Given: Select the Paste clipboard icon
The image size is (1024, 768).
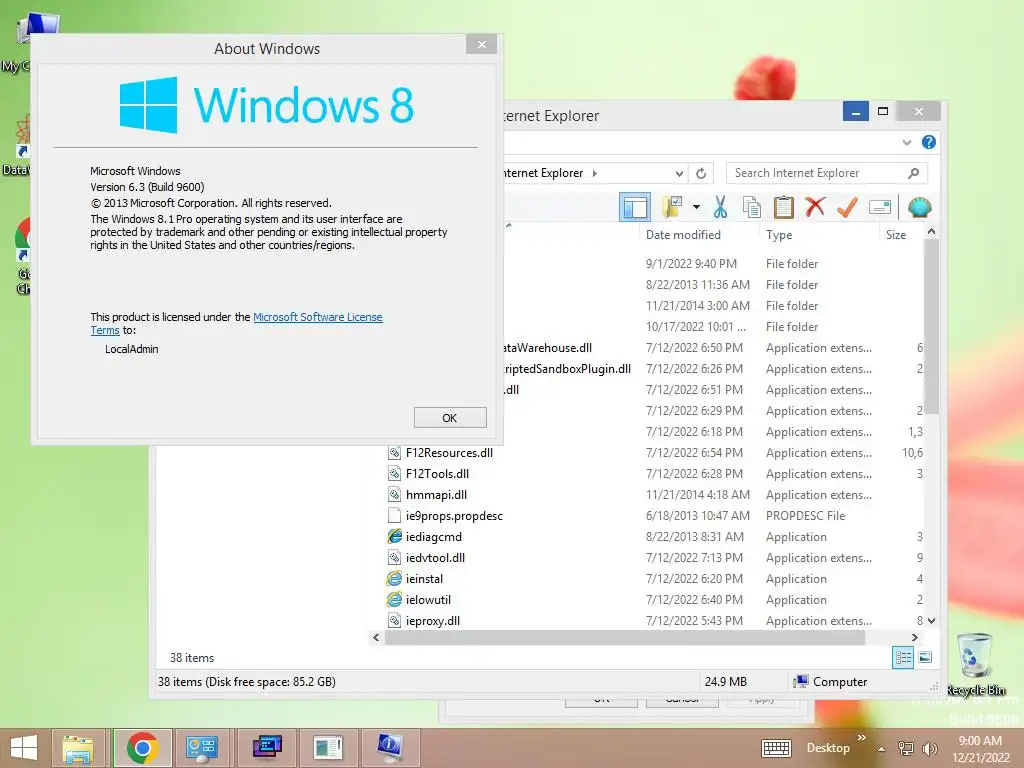Looking at the screenshot, I should 783,207.
